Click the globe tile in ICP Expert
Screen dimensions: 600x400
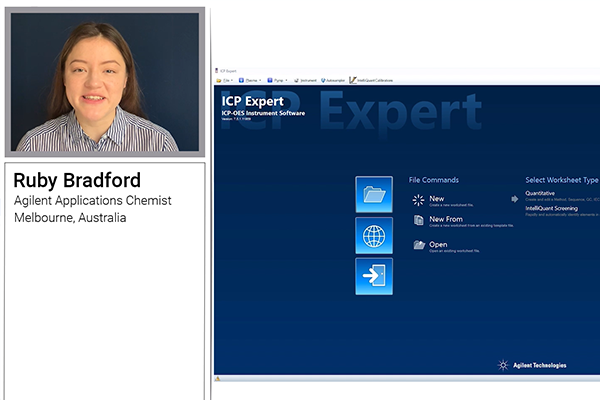[374, 235]
